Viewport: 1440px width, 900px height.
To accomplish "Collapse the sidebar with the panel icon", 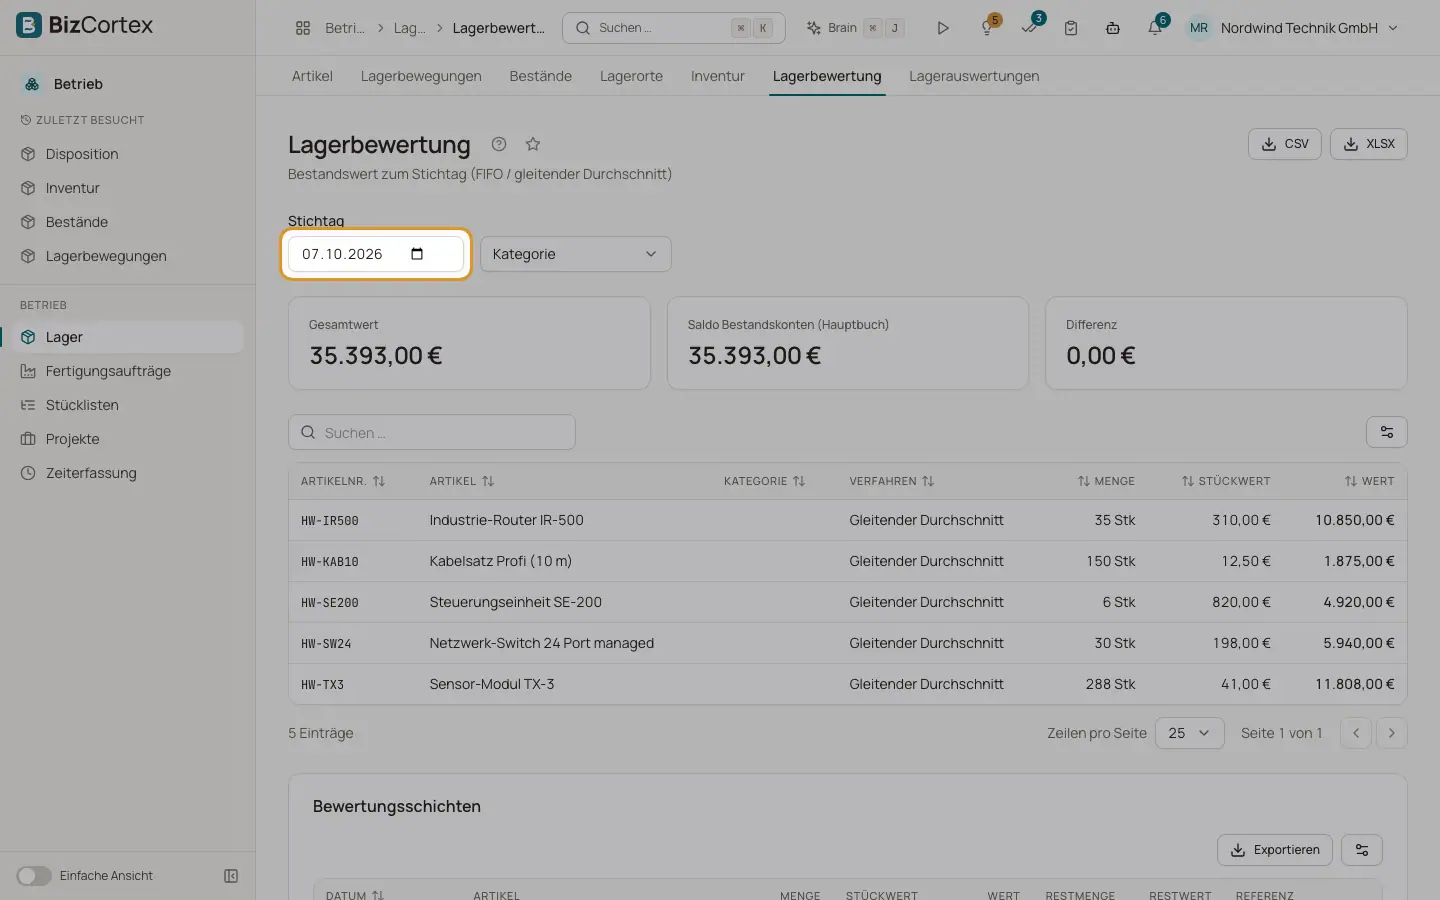I will pos(231,876).
